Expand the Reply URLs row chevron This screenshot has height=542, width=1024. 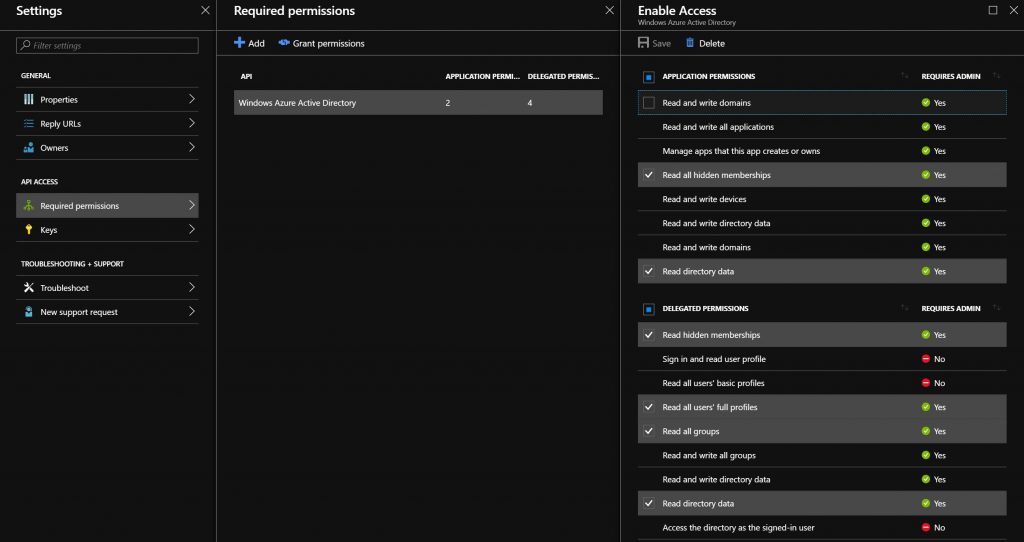[x=191, y=123]
